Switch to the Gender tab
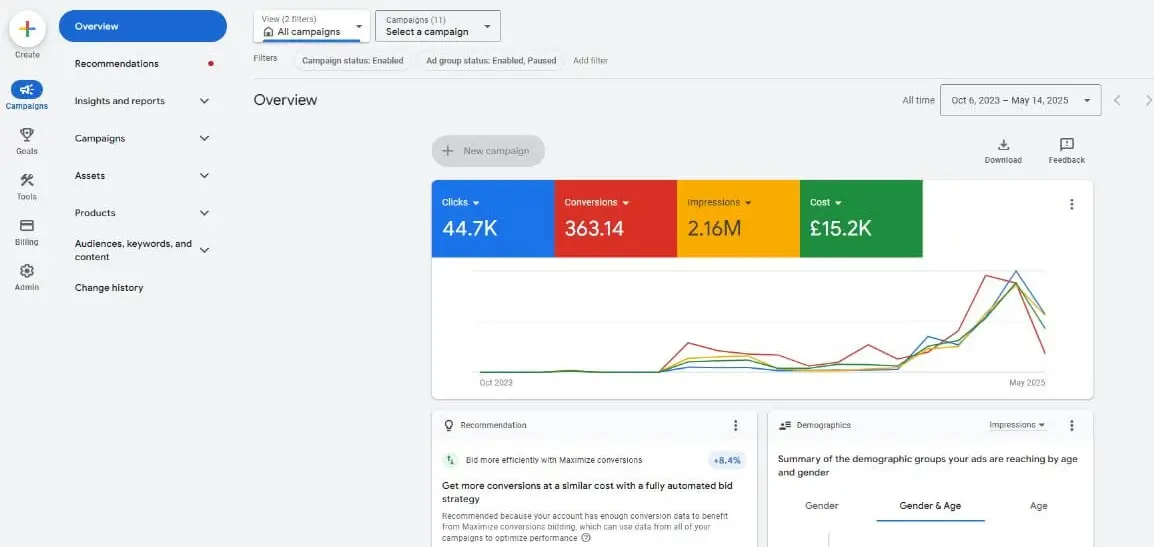The width and height of the screenshot is (1154, 547). tap(821, 506)
